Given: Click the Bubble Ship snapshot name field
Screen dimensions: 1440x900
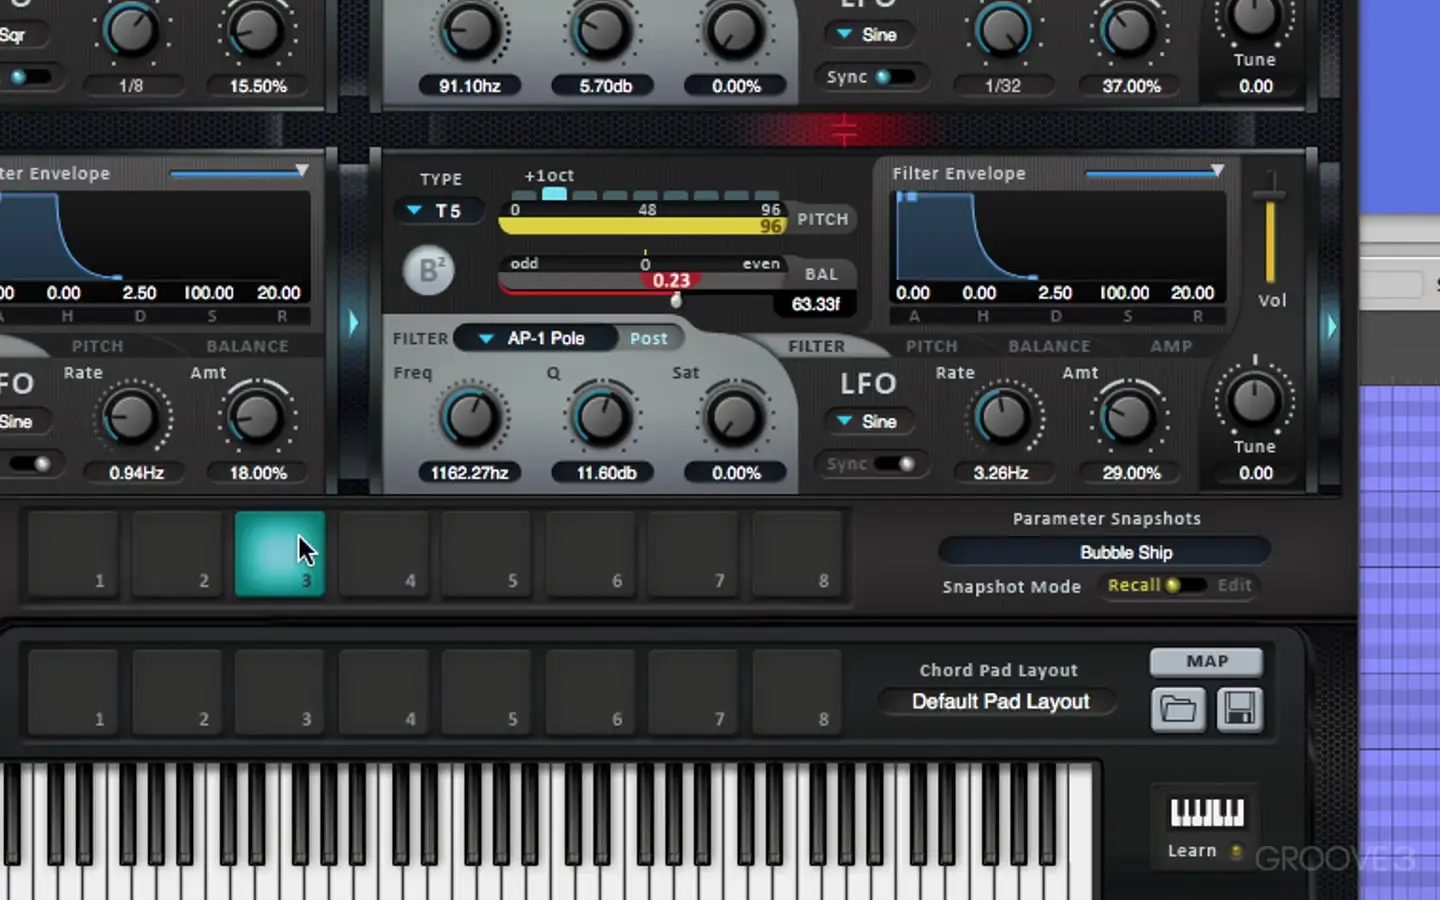Looking at the screenshot, I should pyautogui.click(x=1104, y=551).
